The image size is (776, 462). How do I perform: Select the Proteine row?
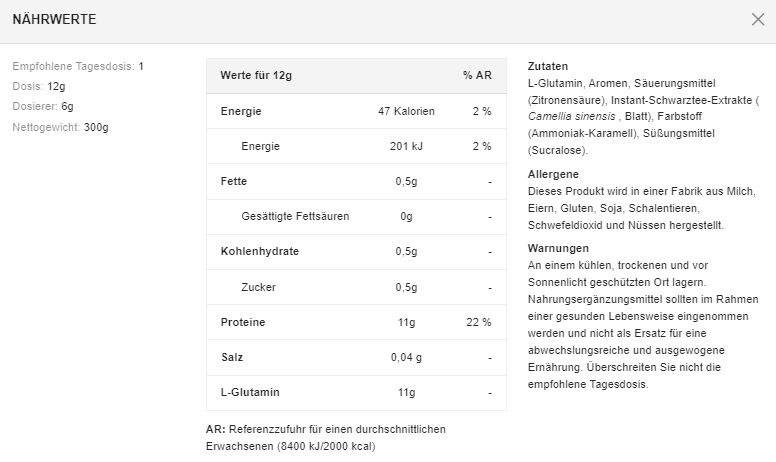tap(356, 322)
